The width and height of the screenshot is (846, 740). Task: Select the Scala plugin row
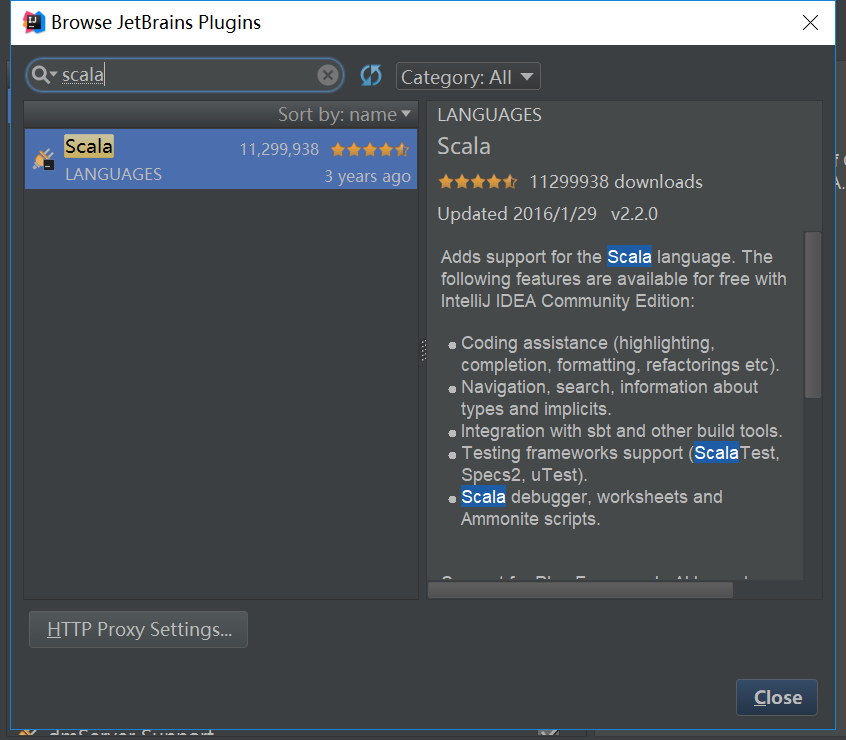click(221, 159)
